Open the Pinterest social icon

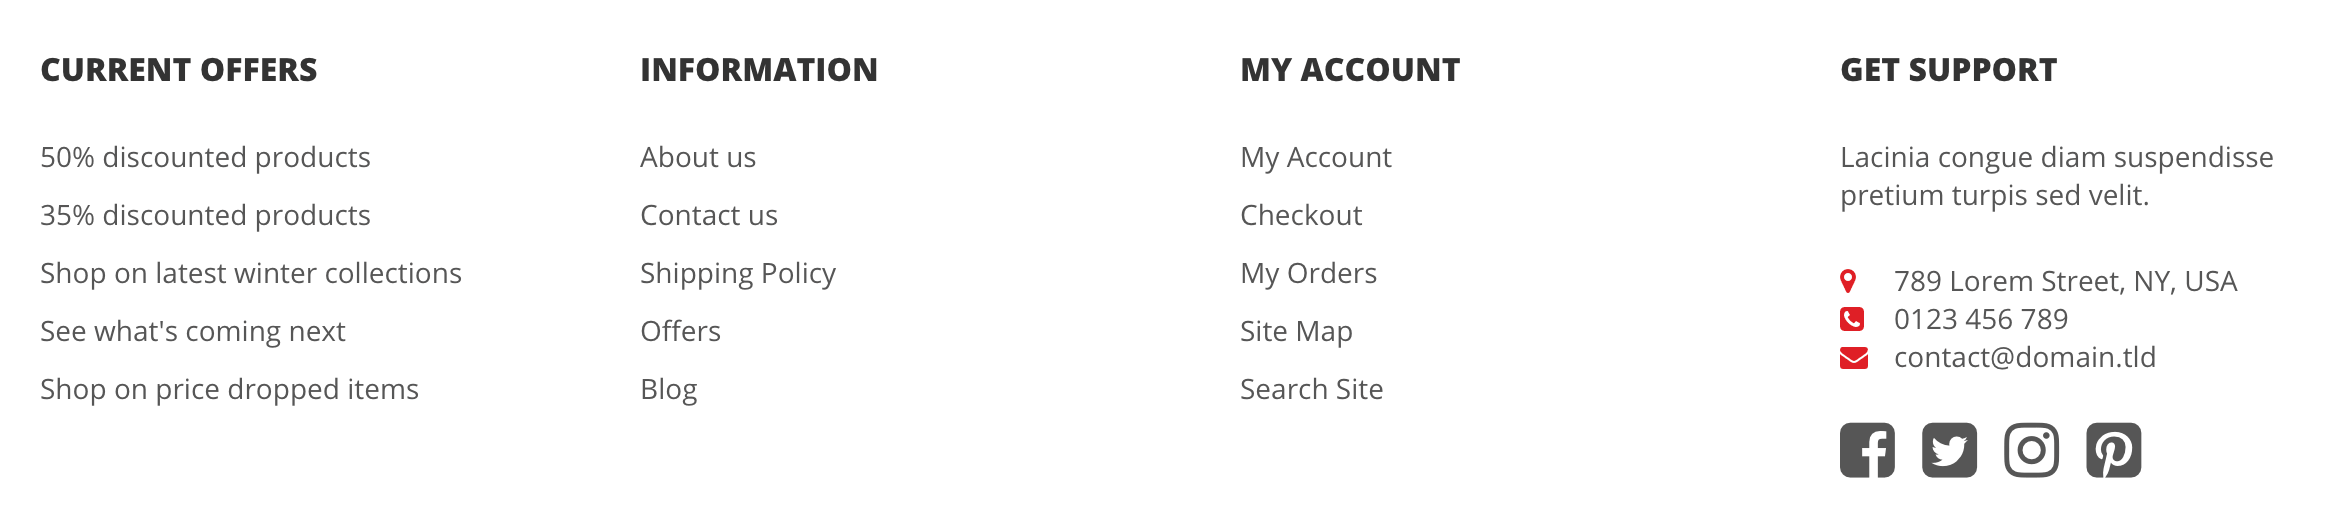point(2113,450)
